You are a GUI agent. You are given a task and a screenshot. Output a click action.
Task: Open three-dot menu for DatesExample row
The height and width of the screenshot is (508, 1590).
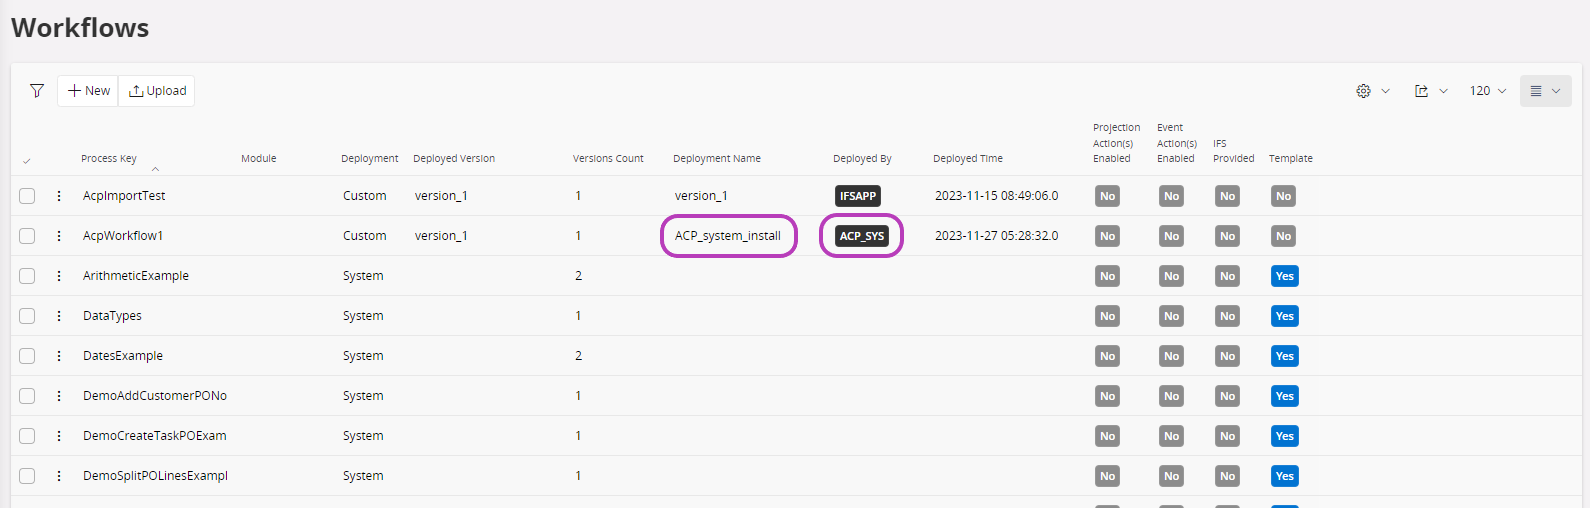click(x=59, y=356)
